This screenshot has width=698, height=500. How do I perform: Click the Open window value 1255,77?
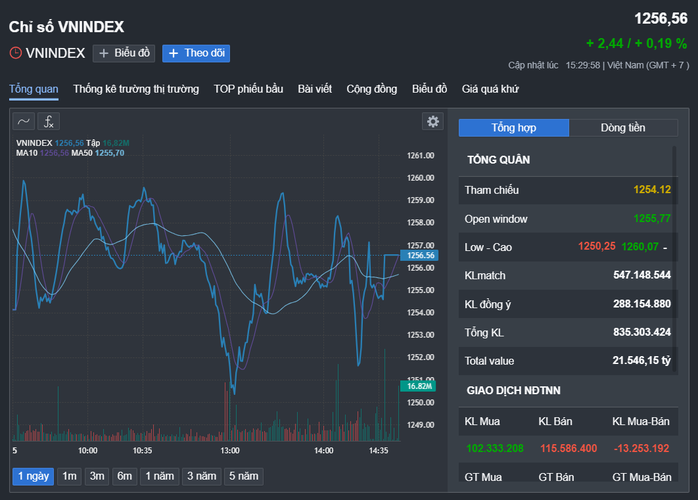[652, 219]
